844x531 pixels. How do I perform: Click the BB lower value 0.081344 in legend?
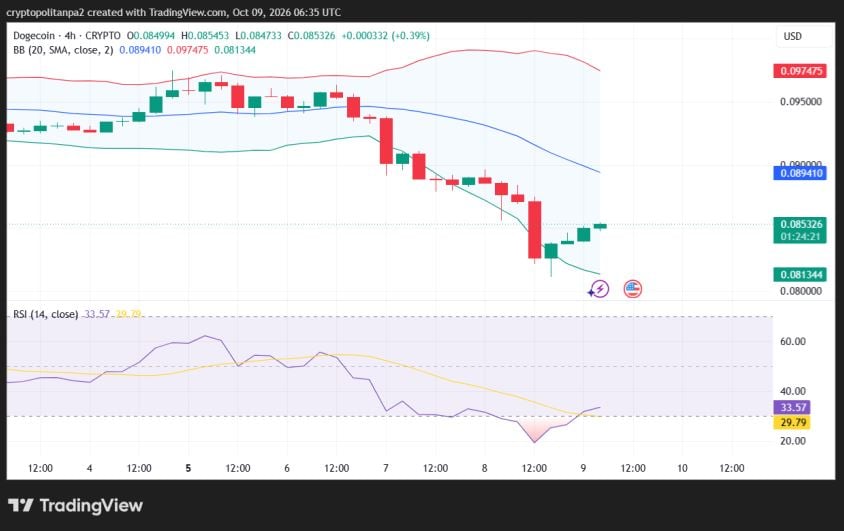pyautogui.click(x=235, y=50)
